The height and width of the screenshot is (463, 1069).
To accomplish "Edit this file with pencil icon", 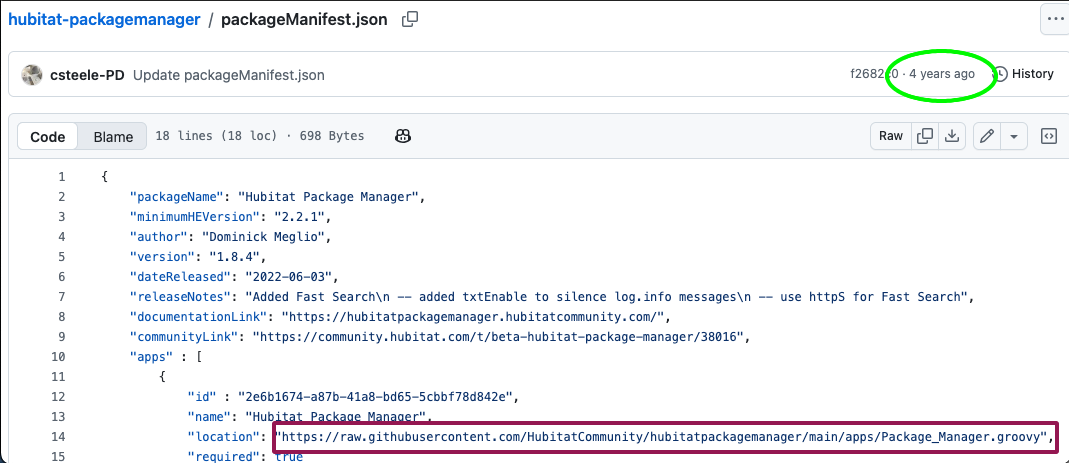I will pos(986,136).
